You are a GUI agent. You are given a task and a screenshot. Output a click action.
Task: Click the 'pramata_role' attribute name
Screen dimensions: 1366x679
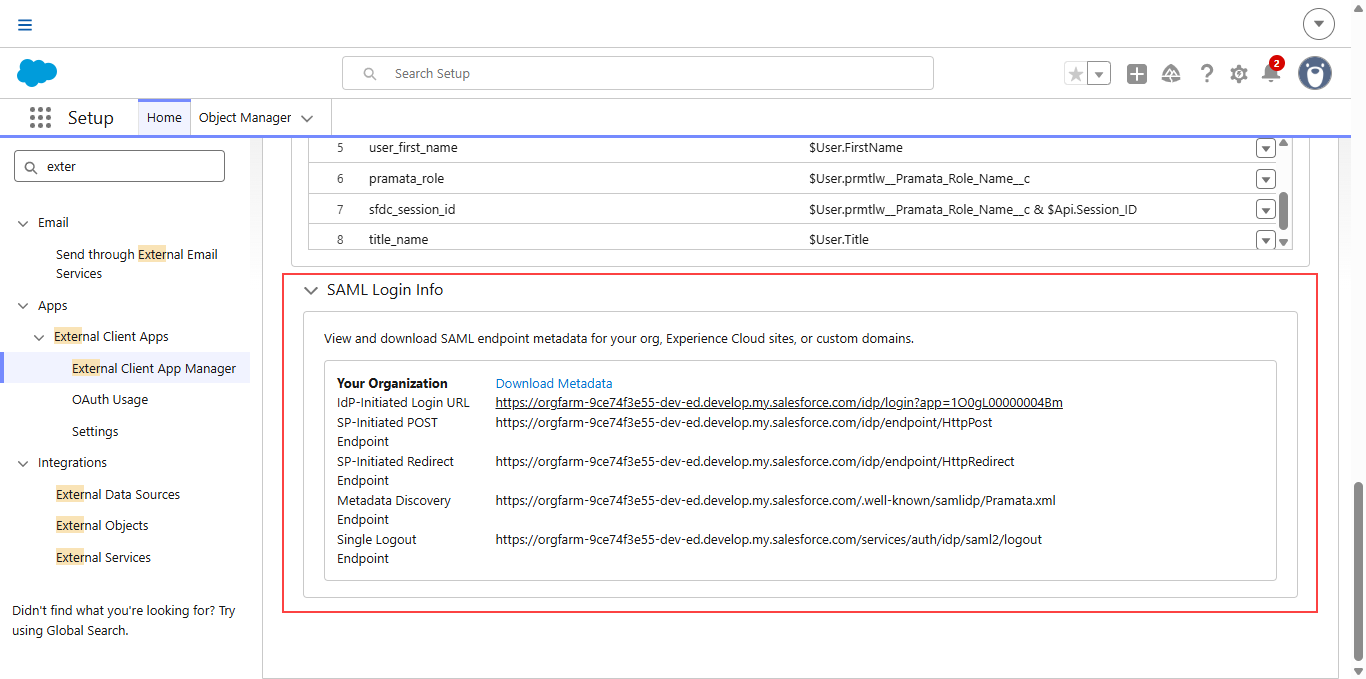point(406,179)
